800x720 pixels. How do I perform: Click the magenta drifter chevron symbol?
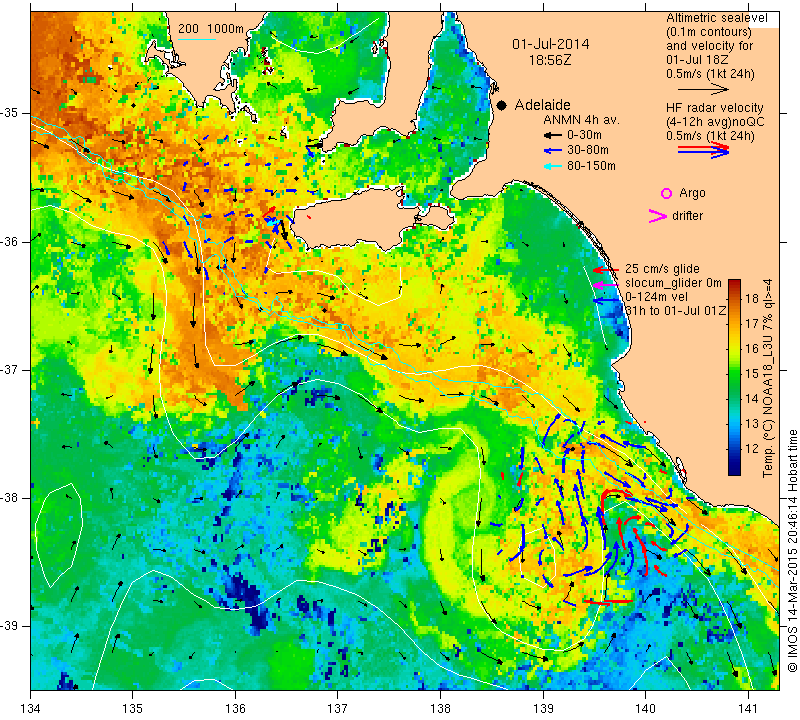[658, 216]
